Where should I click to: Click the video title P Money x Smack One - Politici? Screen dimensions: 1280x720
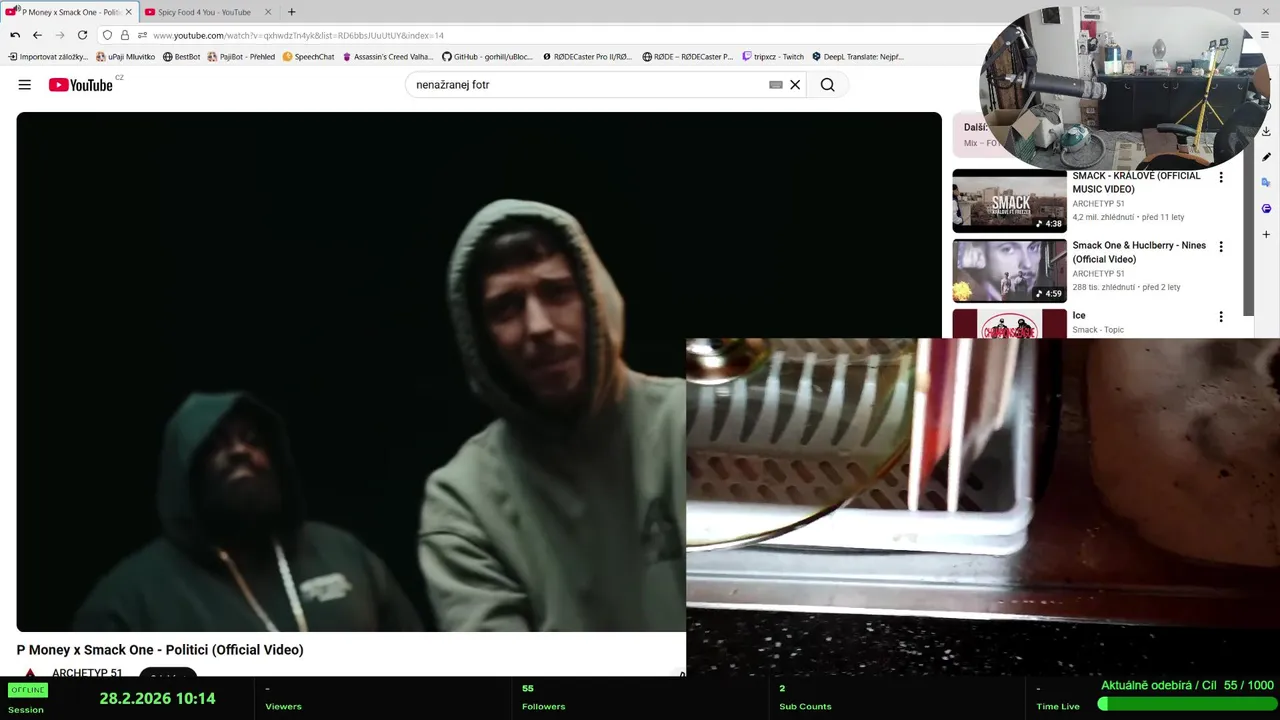click(160, 650)
